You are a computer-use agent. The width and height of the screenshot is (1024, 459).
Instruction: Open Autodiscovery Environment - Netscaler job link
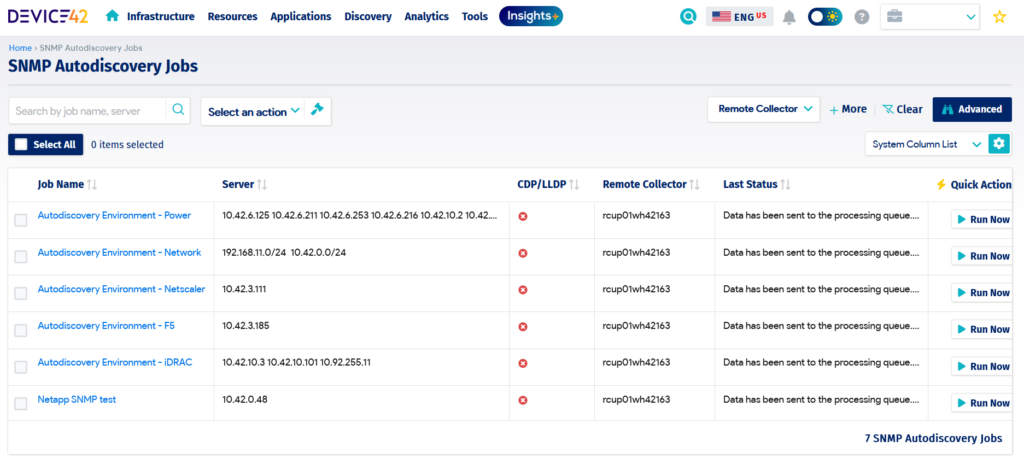(x=121, y=289)
